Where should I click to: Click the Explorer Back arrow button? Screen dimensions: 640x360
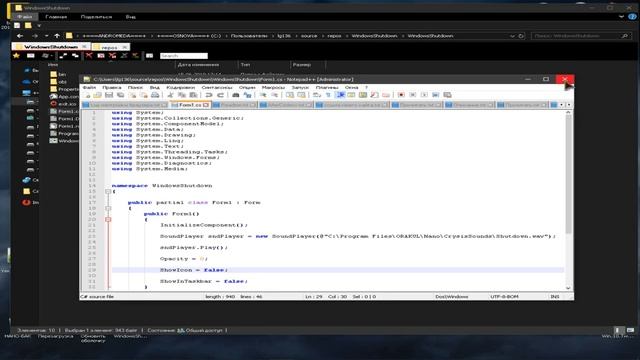(x=20, y=36)
